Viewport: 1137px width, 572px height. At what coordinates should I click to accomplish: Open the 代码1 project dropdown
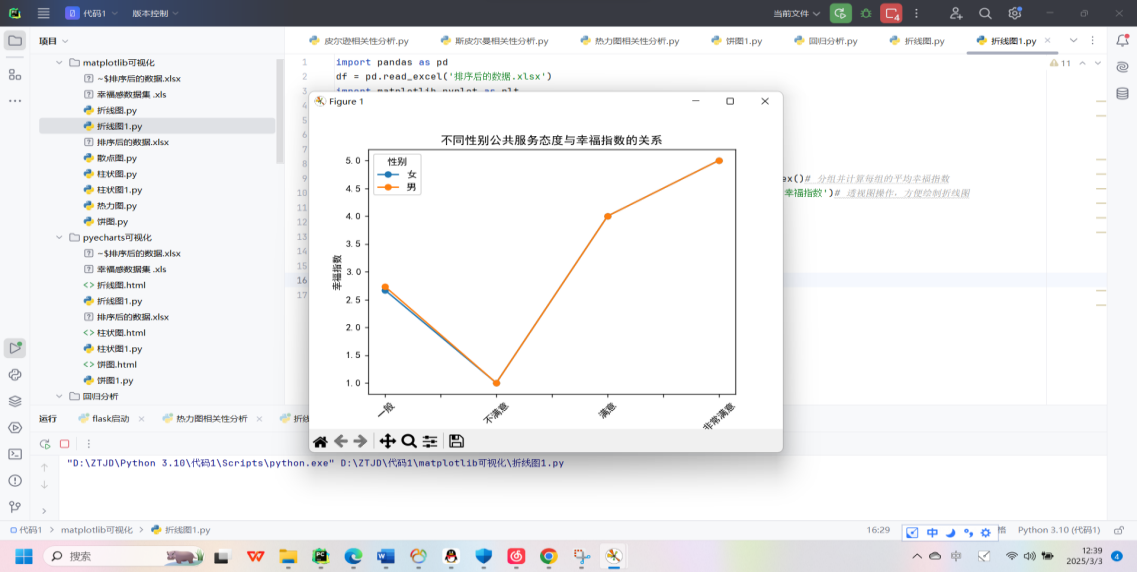[91, 13]
